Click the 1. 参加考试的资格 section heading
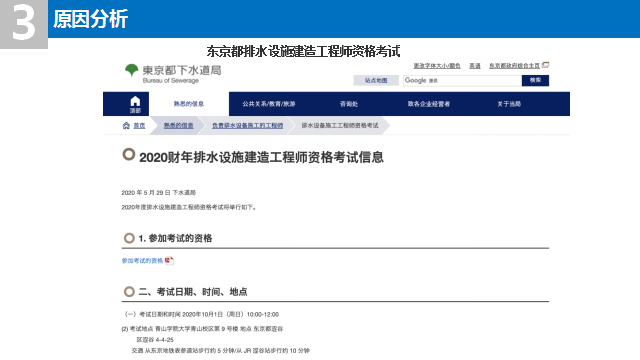Image resolution: width=640 pixels, height=360 pixels. [x=175, y=238]
